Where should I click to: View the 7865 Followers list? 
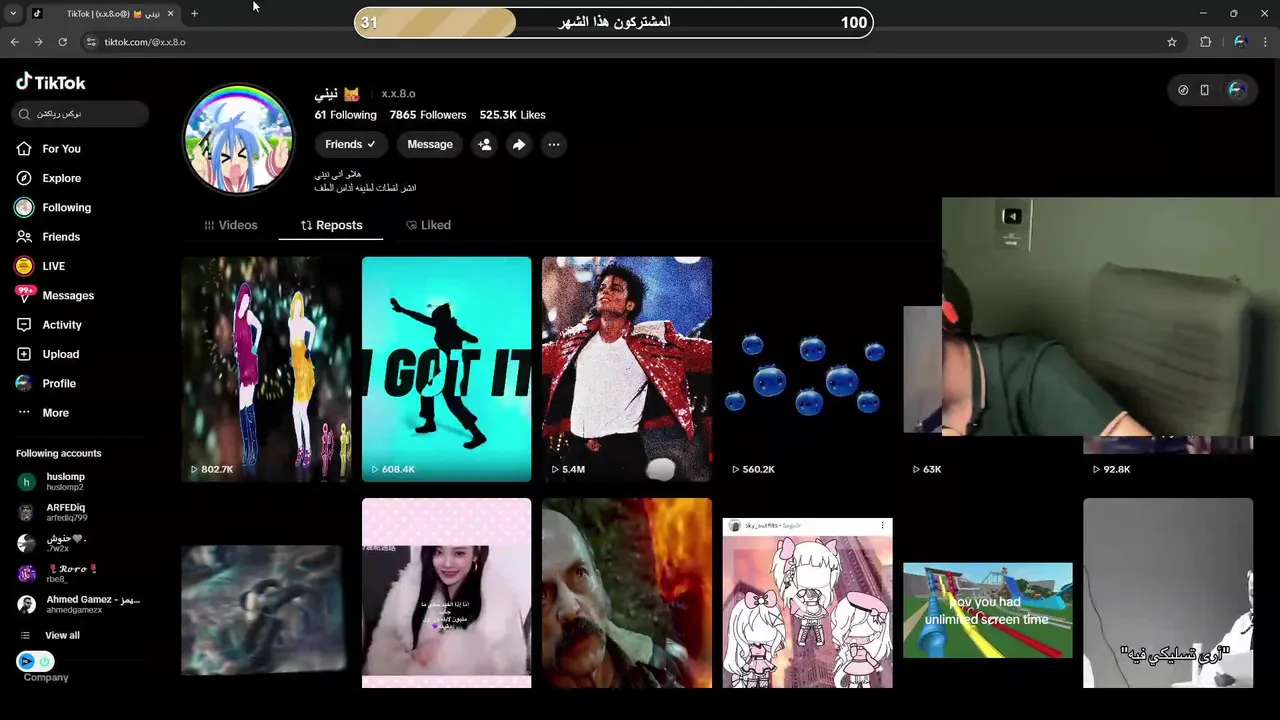[428, 115]
